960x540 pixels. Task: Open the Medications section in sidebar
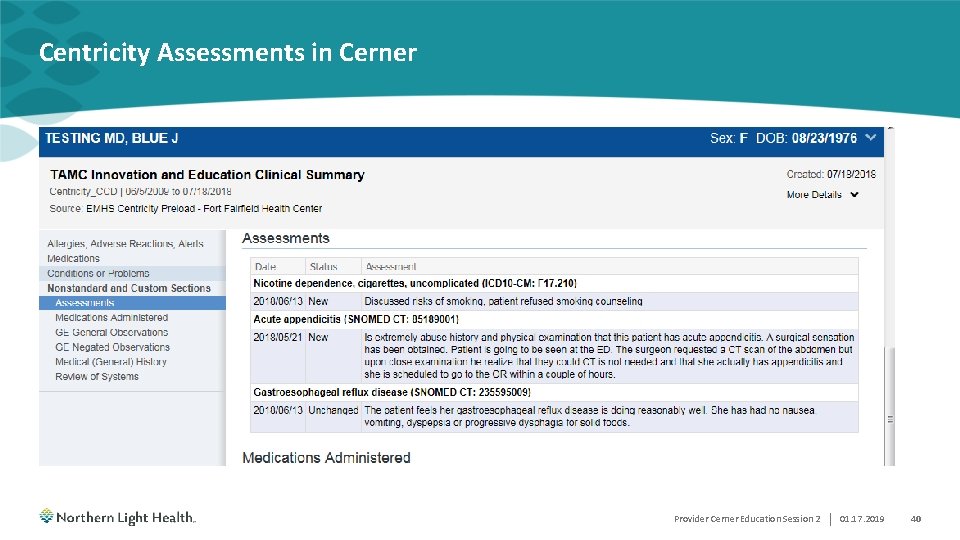pos(73,258)
